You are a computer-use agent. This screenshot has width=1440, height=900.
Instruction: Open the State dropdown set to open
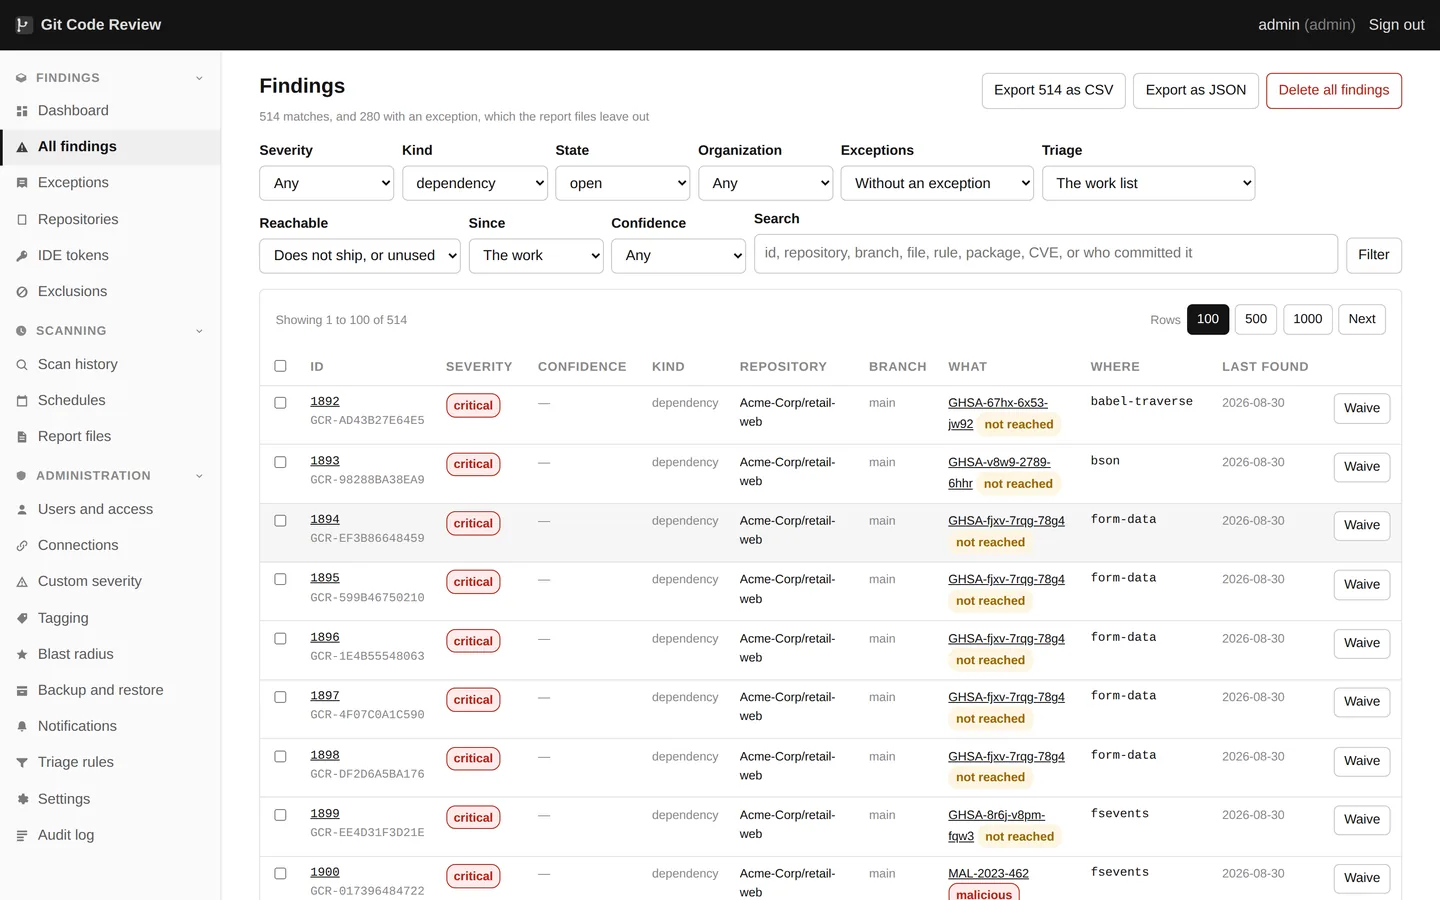pyautogui.click(x=623, y=183)
